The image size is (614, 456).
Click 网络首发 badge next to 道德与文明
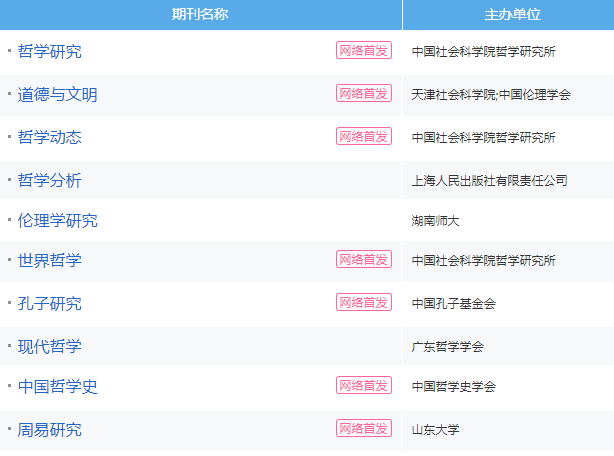click(x=364, y=94)
